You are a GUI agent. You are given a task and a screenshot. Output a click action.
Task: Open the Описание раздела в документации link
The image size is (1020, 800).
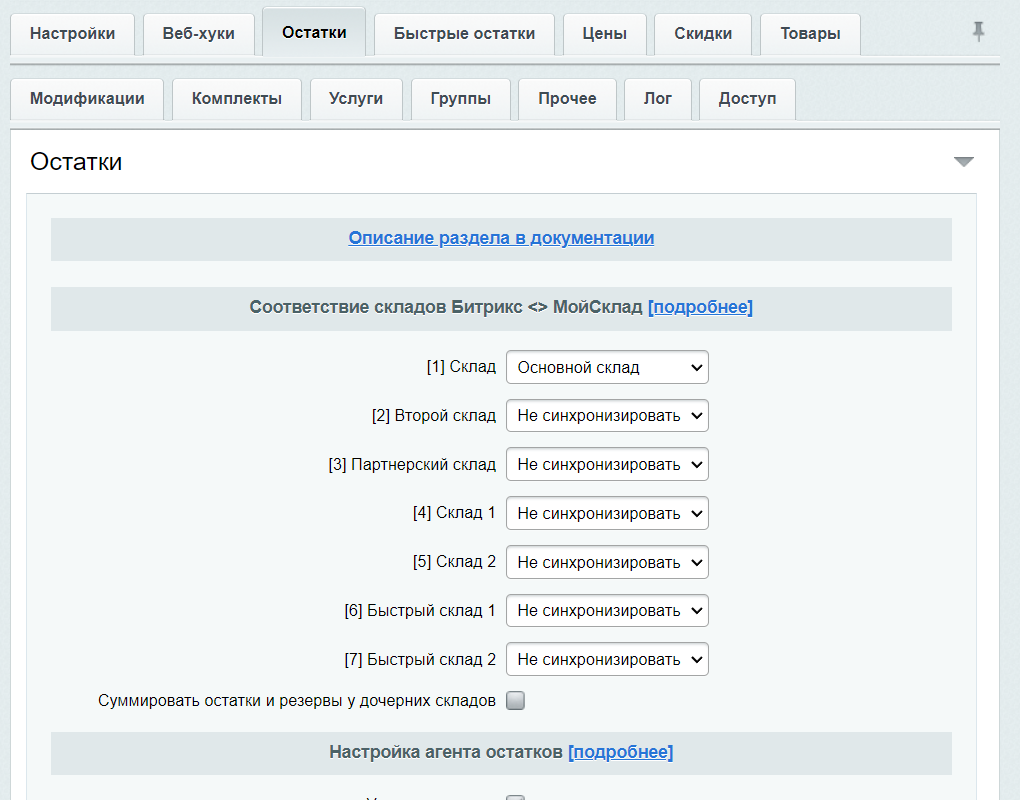point(501,238)
